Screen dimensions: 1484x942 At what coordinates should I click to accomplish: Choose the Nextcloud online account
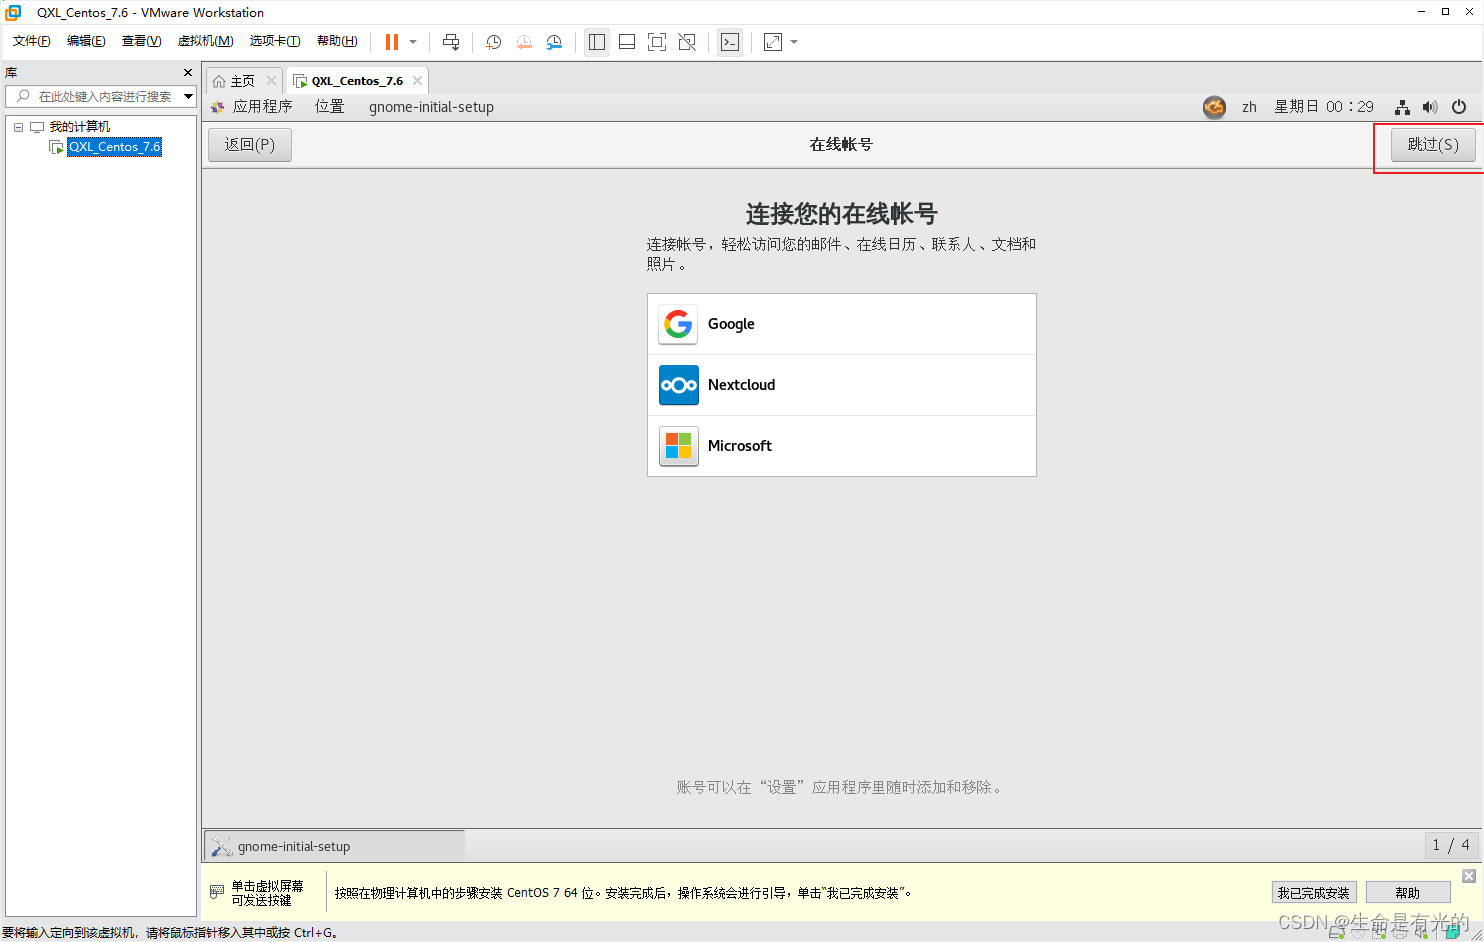point(842,385)
